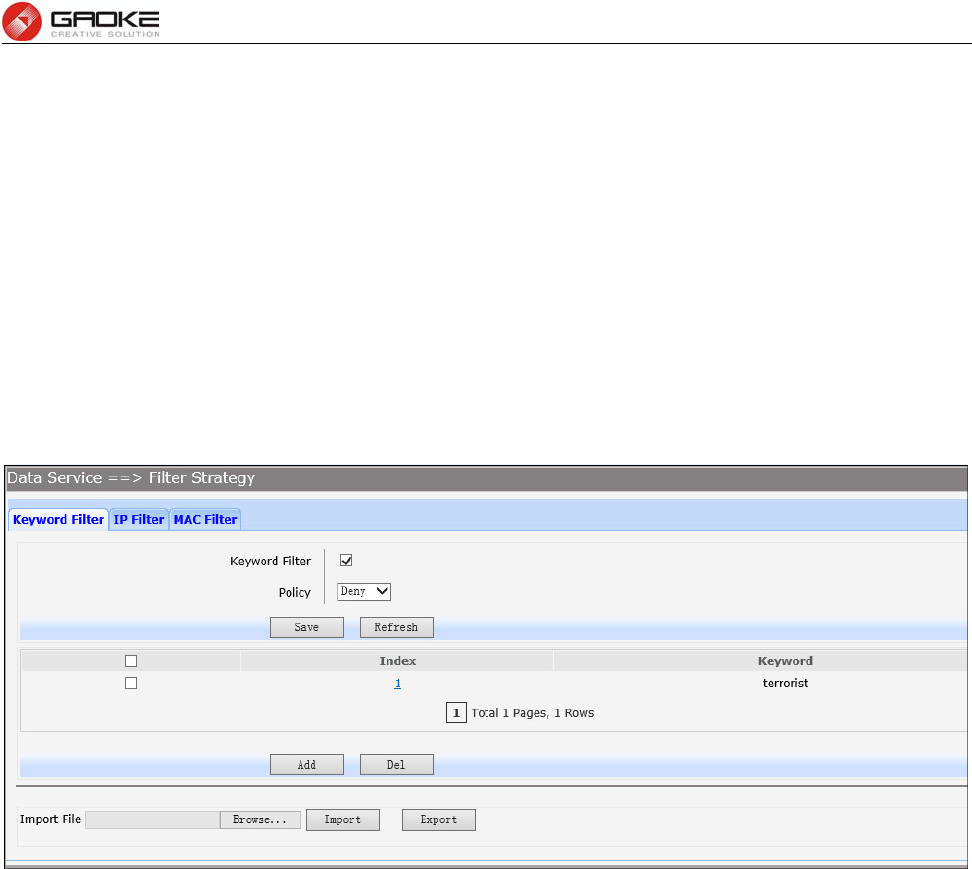The width and height of the screenshot is (972, 869).
Task: Tick the checkbox for the terrorist row
Action: coord(131,683)
